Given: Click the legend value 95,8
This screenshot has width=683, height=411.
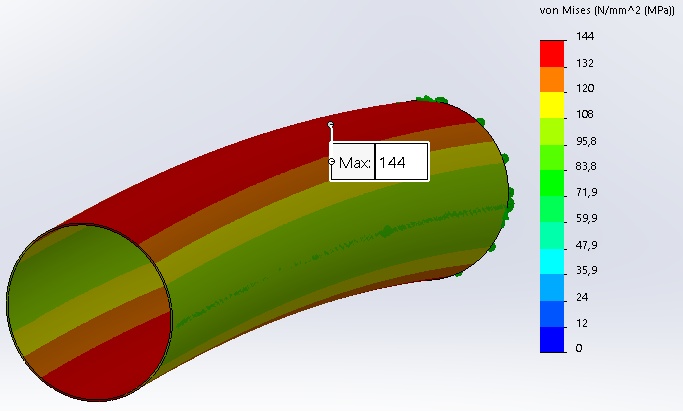Looking at the screenshot, I should tap(586, 141).
